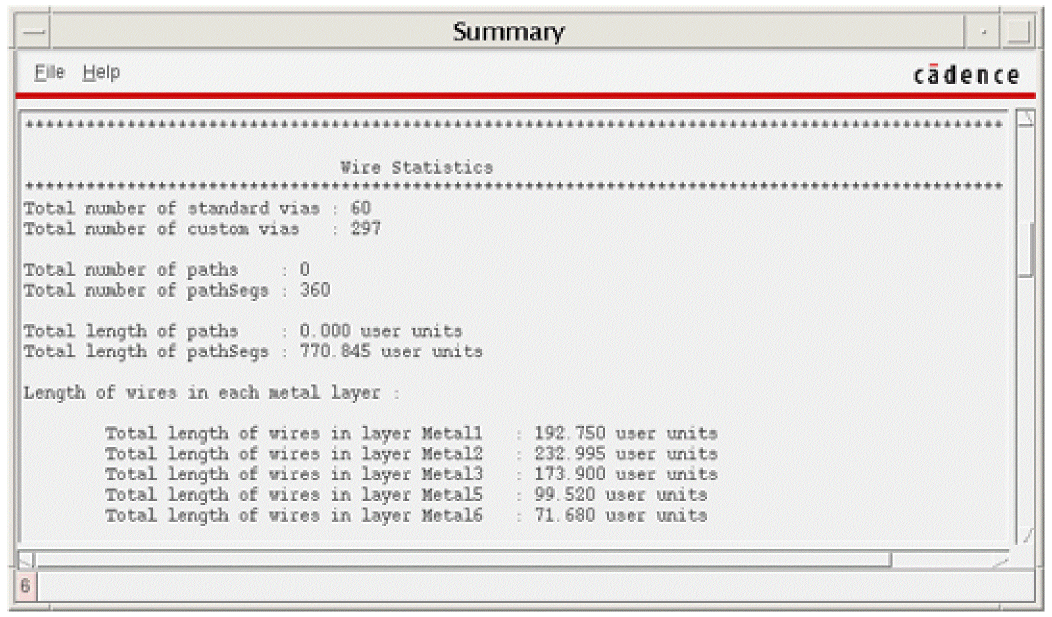This screenshot has width=1052, height=617.
Task: Open the Help menu
Action: tap(101, 72)
